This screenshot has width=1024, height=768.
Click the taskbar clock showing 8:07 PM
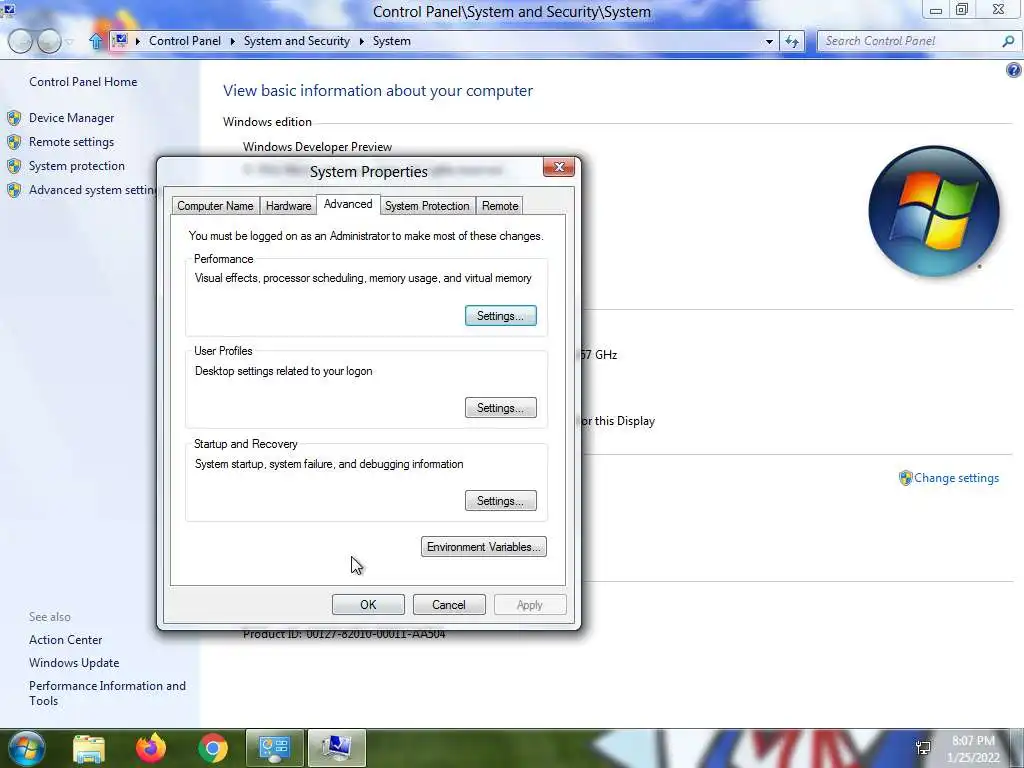tap(973, 749)
